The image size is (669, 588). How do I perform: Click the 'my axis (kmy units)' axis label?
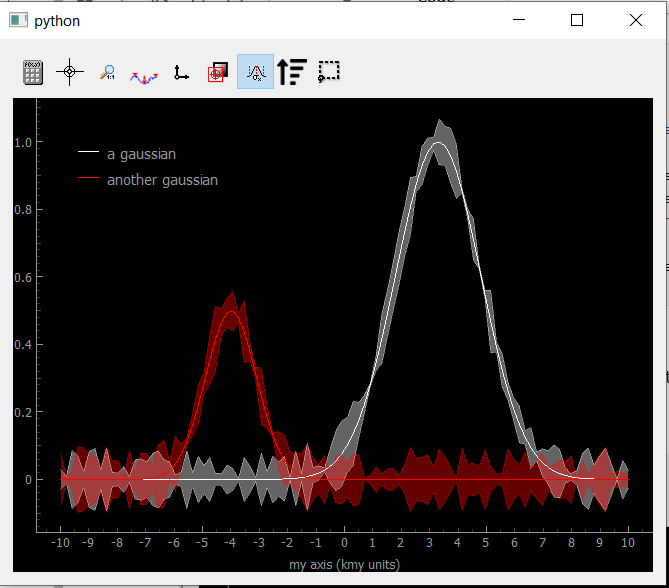pos(344,565)
